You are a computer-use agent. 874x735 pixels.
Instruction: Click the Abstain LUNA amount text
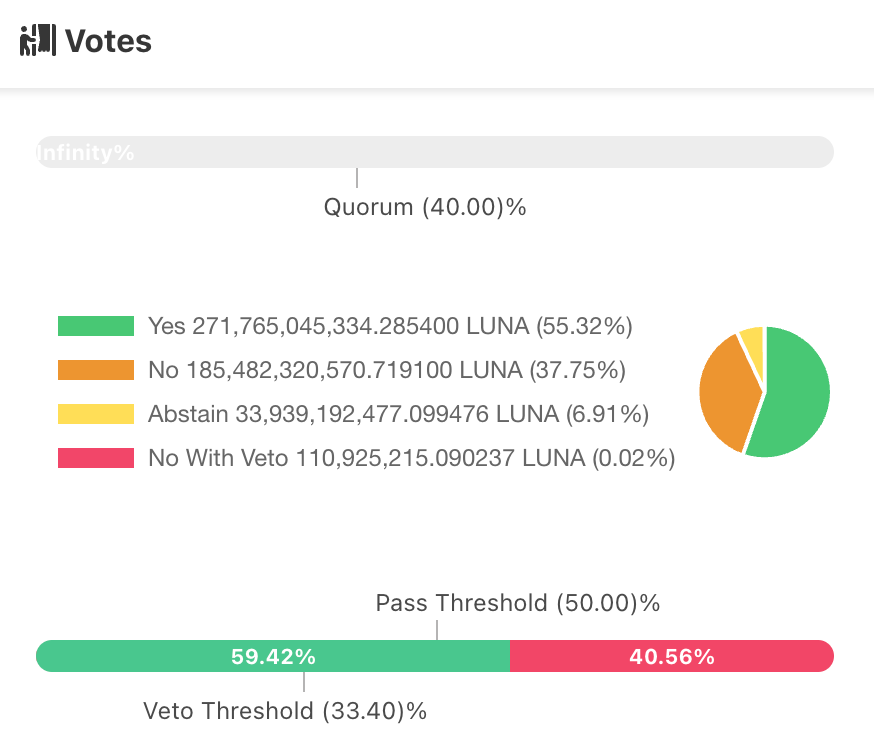[398, 414]
